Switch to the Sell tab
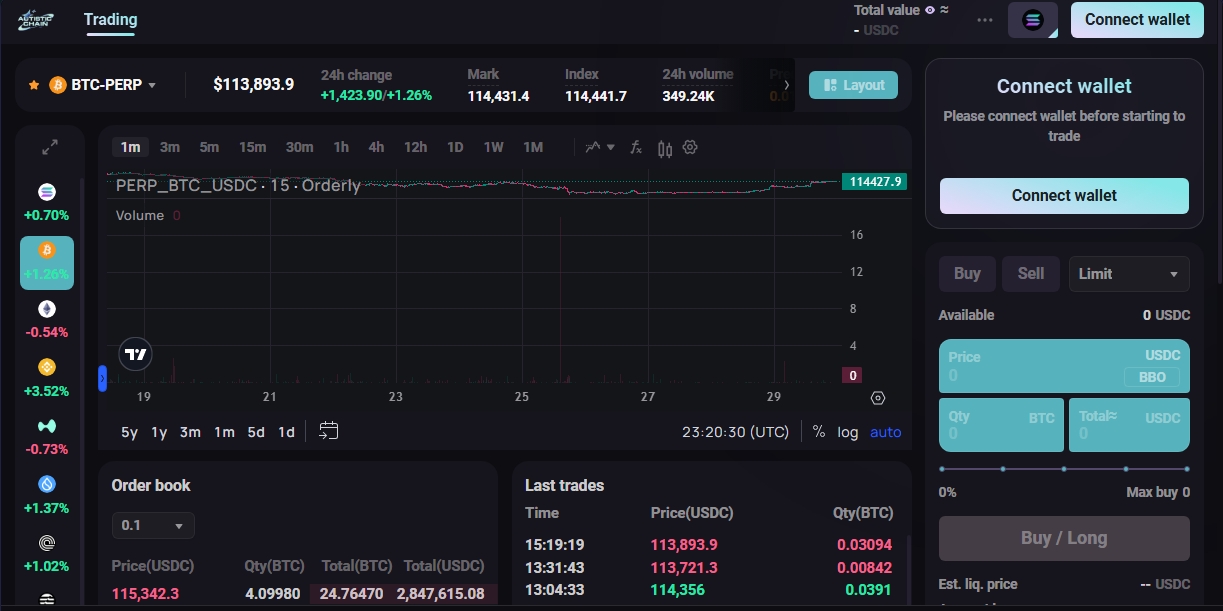 pos(1030,274)
